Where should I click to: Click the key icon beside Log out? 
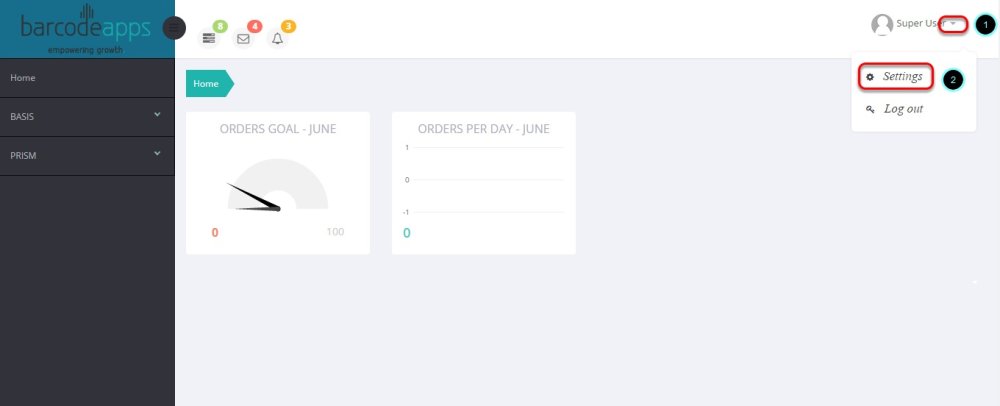(870, 109)
